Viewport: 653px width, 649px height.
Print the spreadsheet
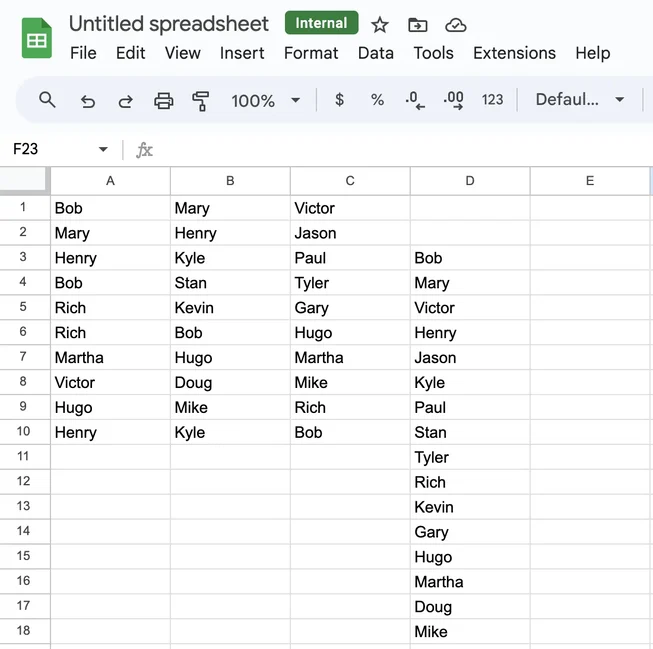tap(164, 100)
